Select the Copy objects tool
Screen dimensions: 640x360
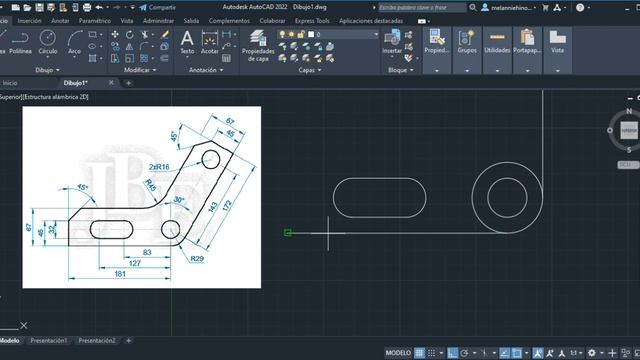[115, 47]
